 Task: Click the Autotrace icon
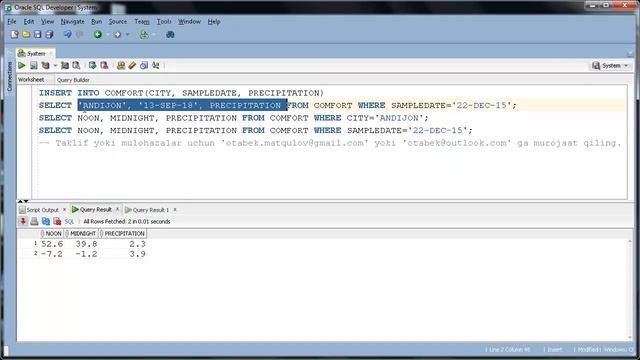[64, 65]
